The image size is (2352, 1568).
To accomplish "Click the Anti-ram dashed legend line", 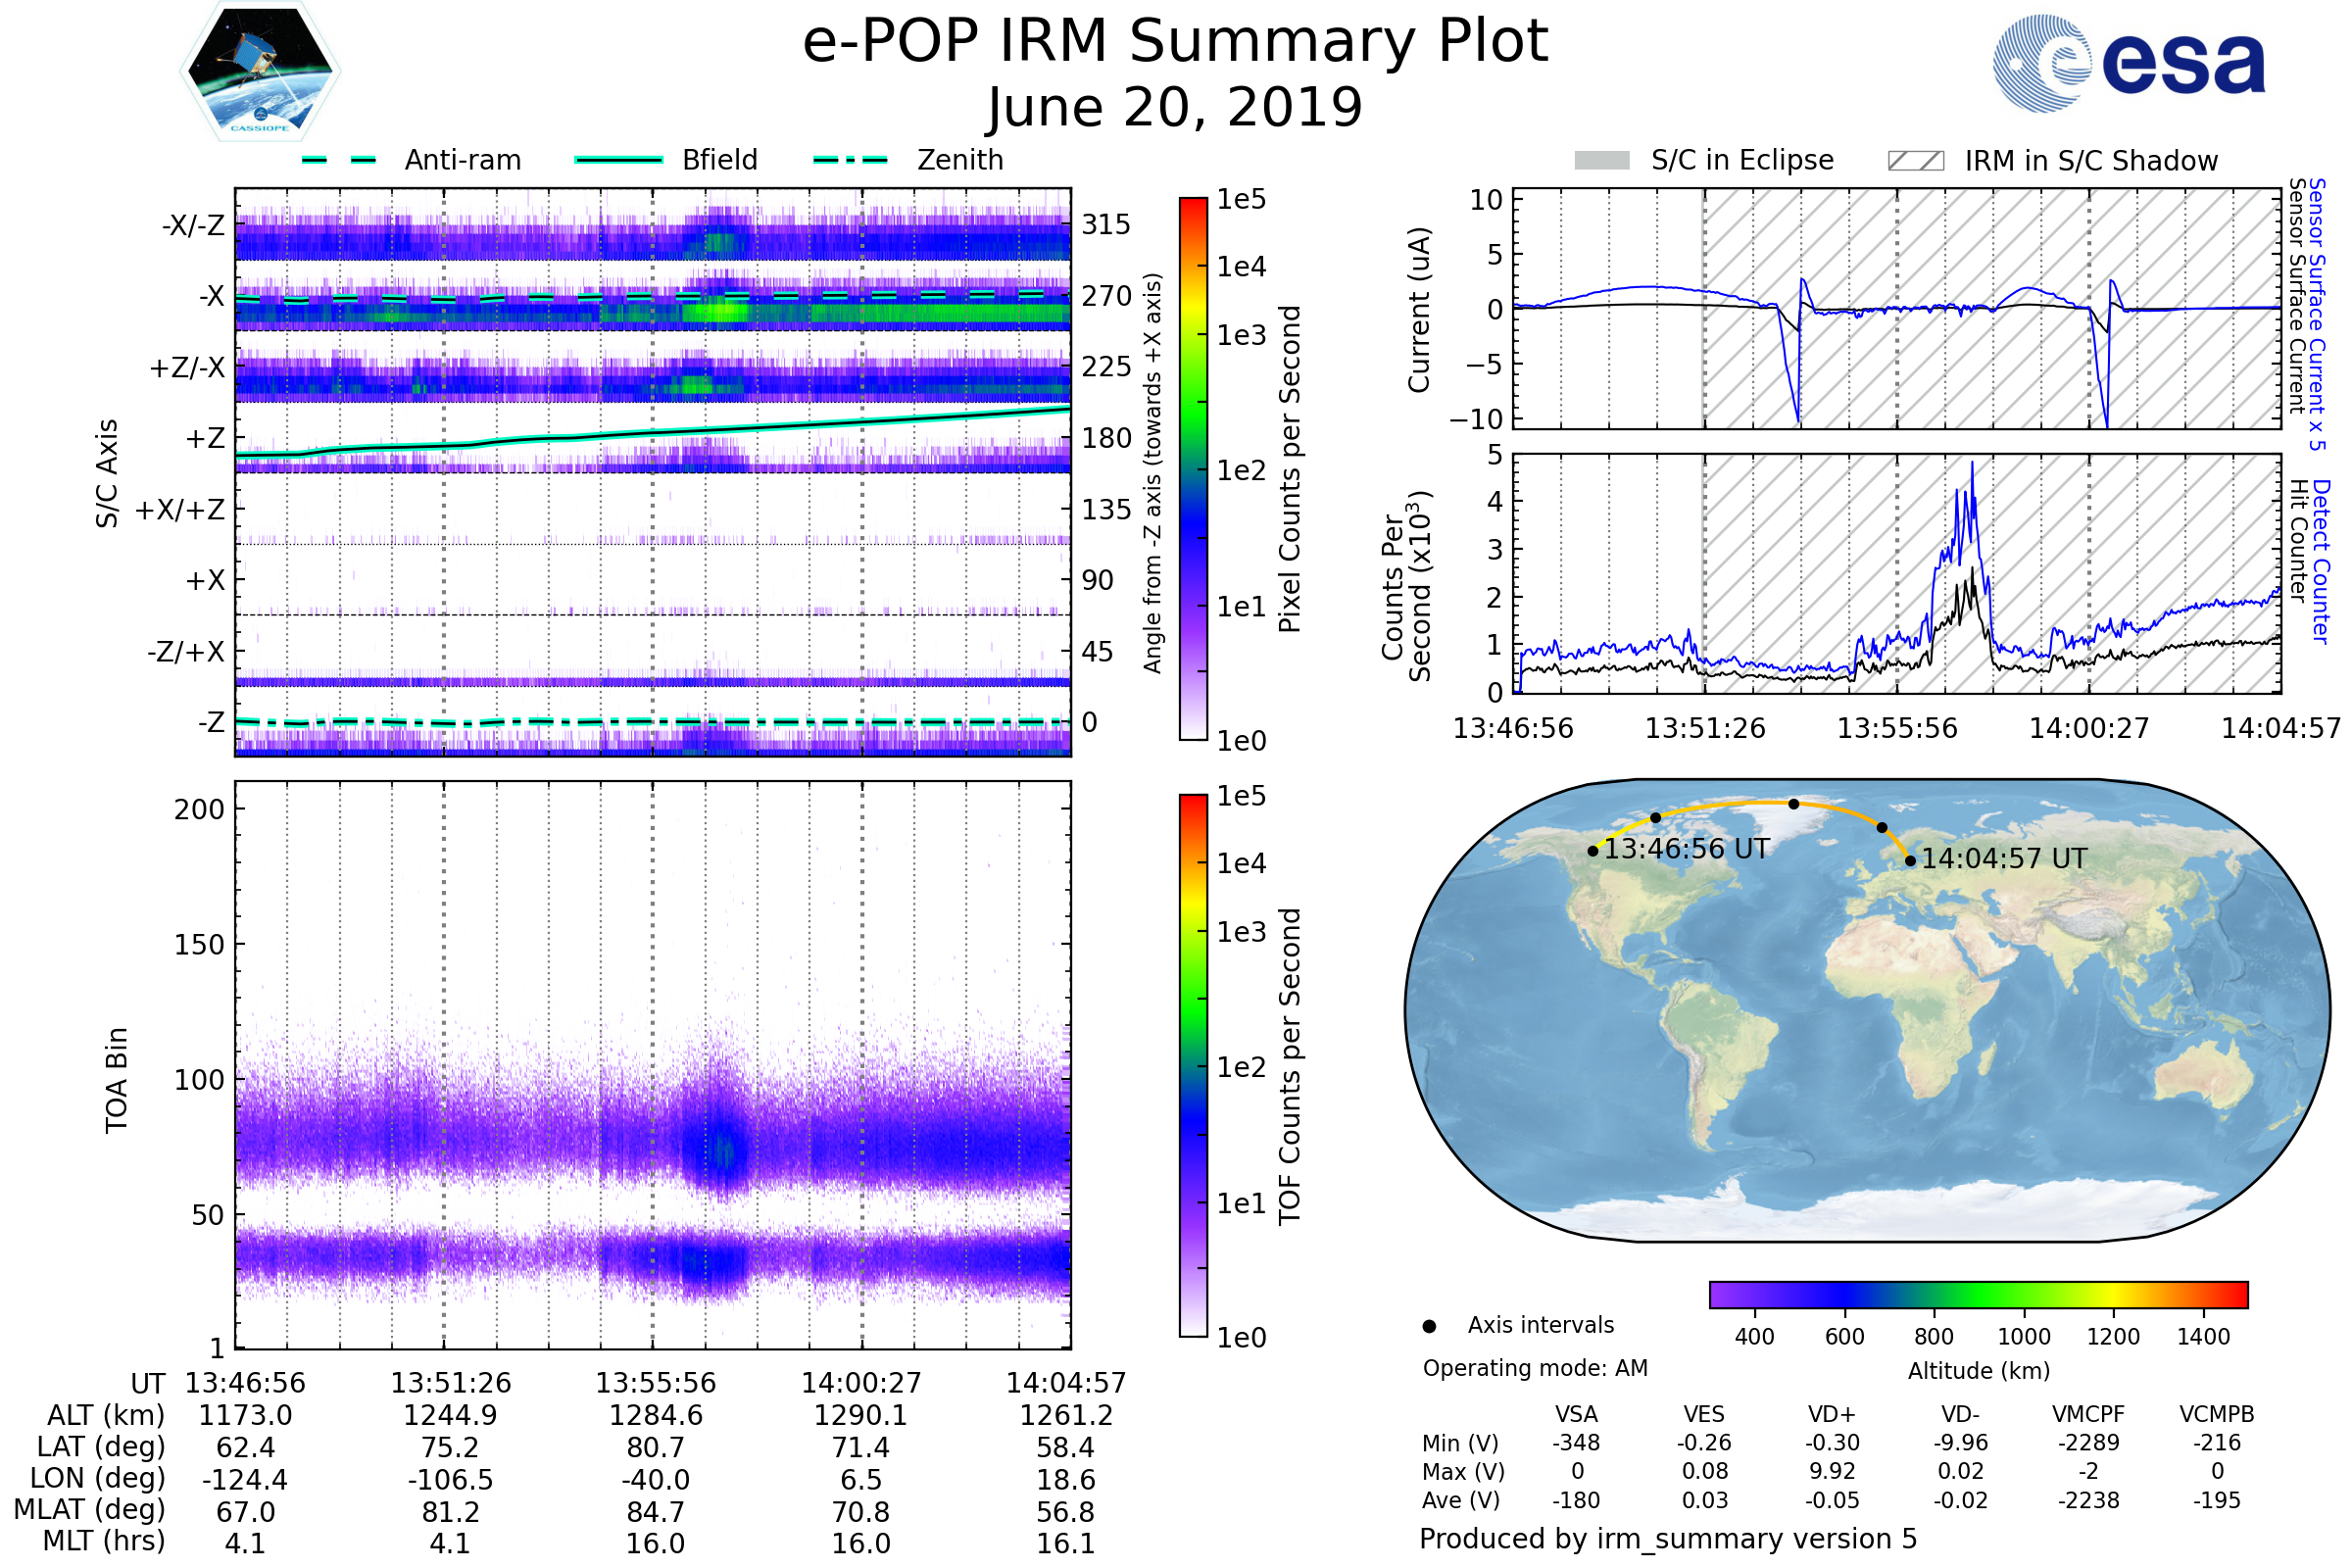I will pyautogui.click(x=339, y=160).
